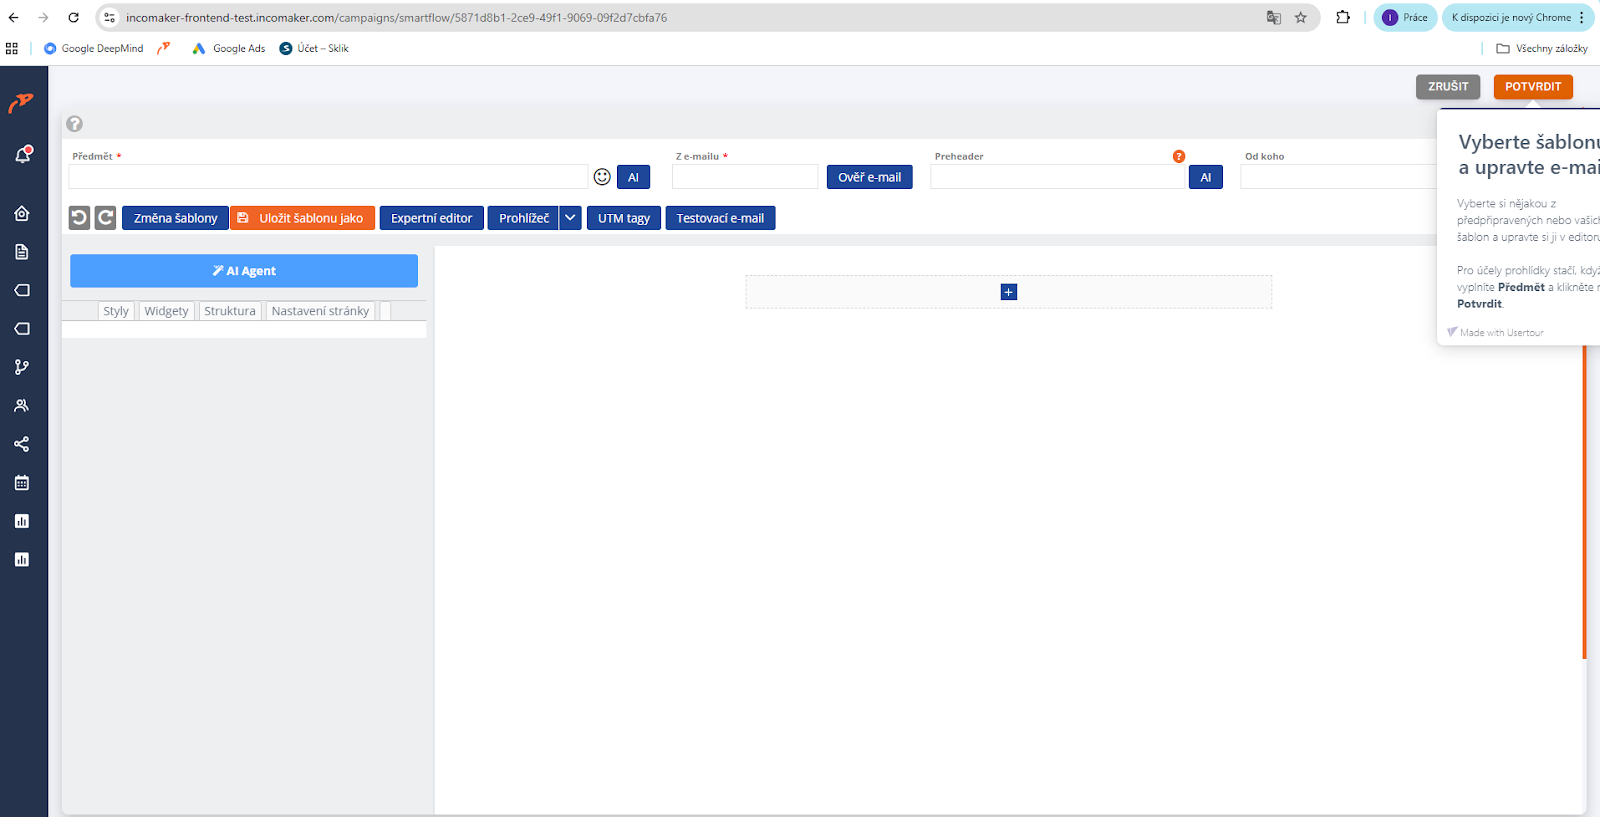Viewport: 1600px width, 817px height.
Task: Click into the Předmět input field
Action: [x=328, y=177]
